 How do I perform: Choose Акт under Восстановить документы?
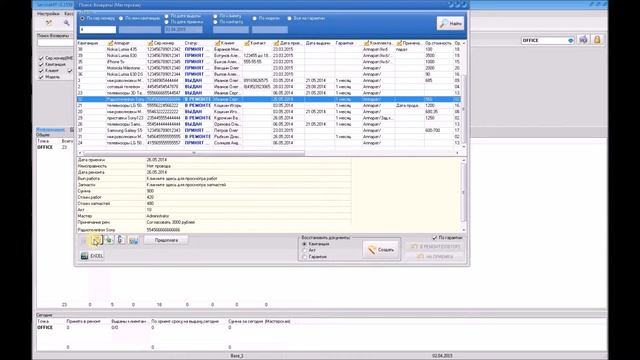pos(304,250)
